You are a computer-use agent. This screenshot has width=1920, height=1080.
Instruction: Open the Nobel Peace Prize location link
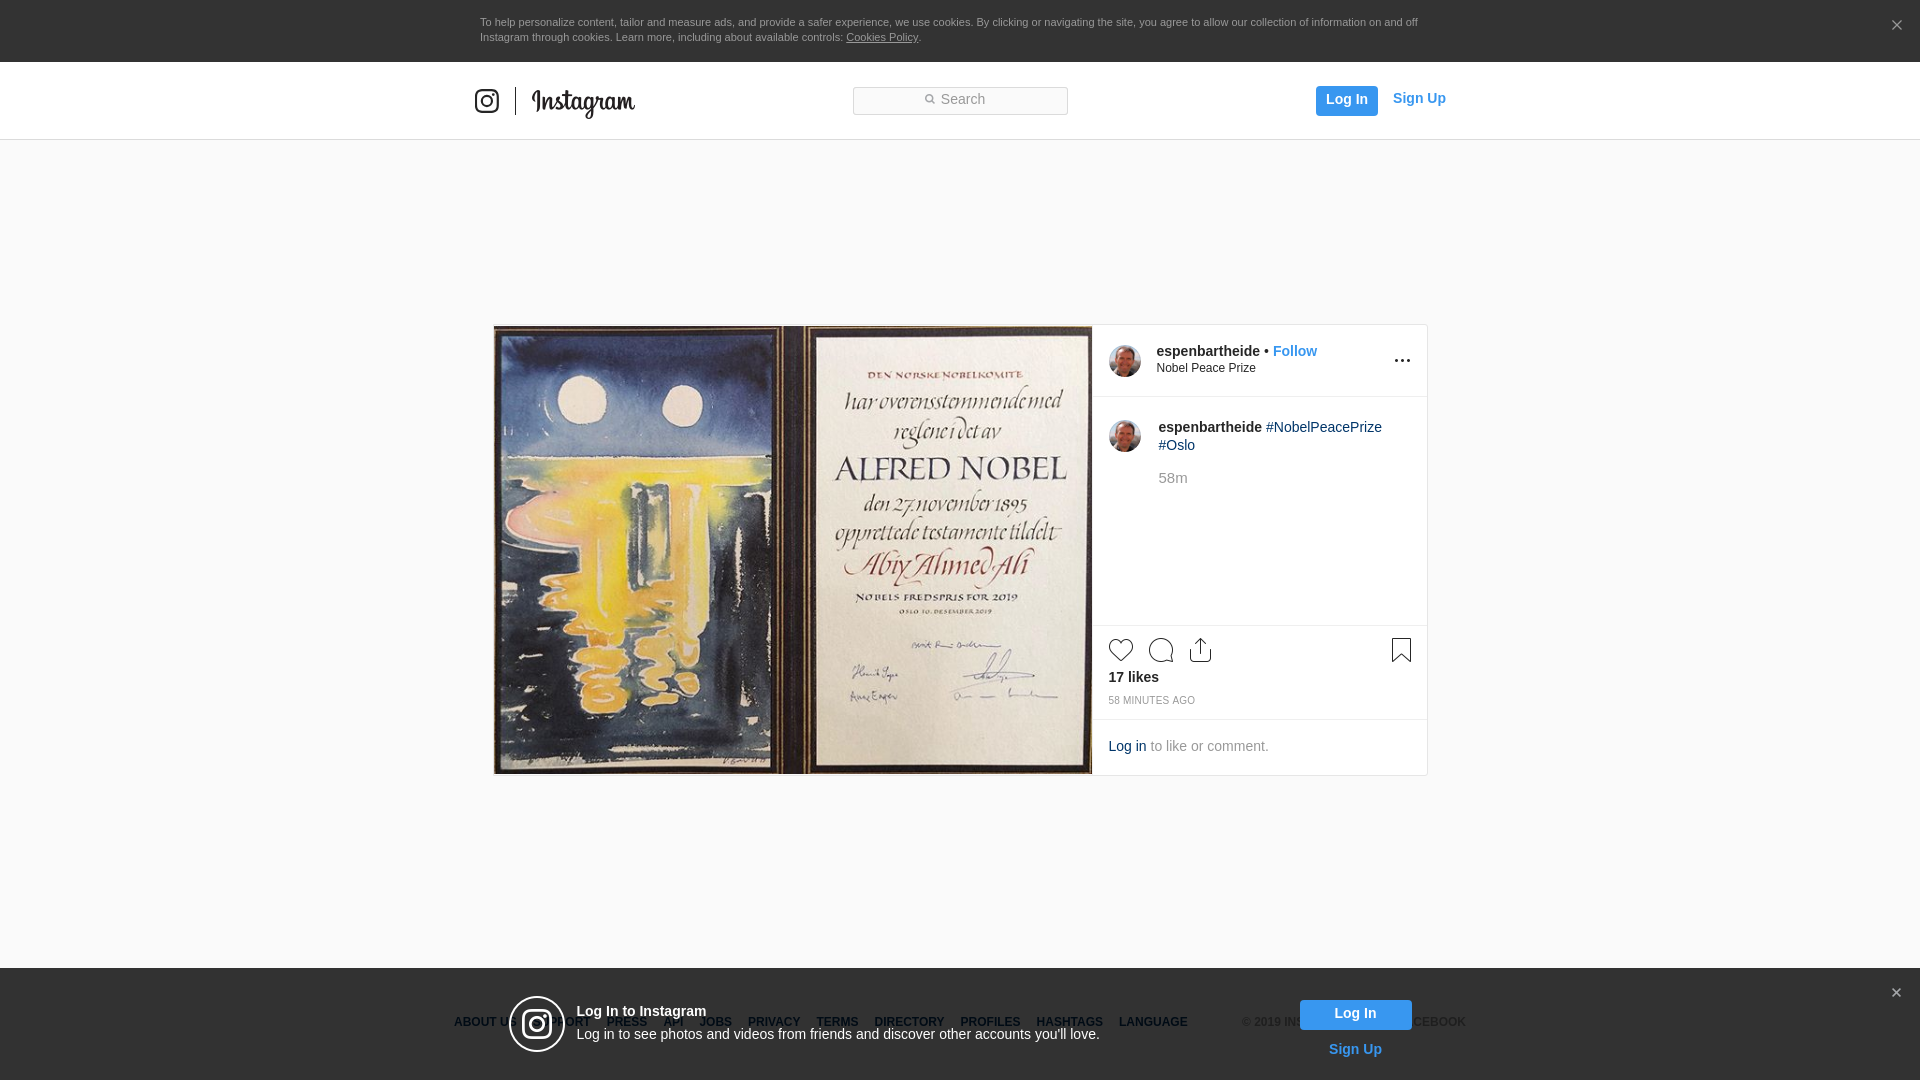point(1206,368)
